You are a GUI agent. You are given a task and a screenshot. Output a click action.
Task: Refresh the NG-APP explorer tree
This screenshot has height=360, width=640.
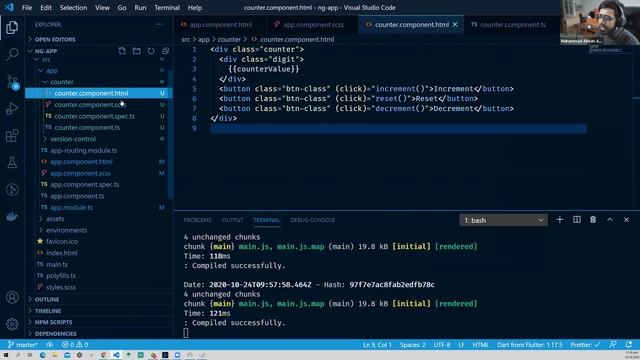tap(151, 51)
